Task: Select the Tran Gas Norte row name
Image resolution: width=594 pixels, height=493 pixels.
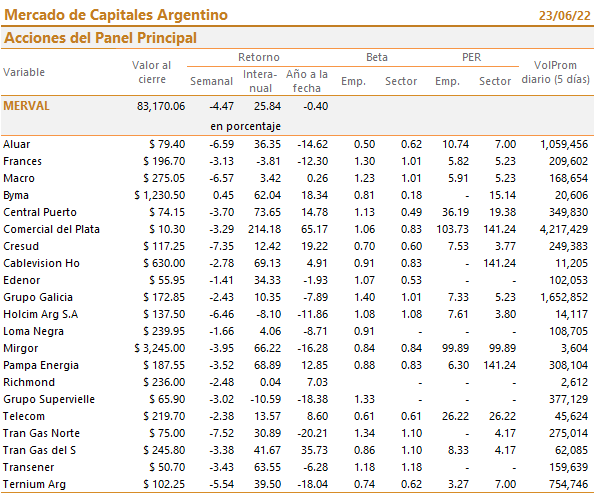Action: [42, 433]
